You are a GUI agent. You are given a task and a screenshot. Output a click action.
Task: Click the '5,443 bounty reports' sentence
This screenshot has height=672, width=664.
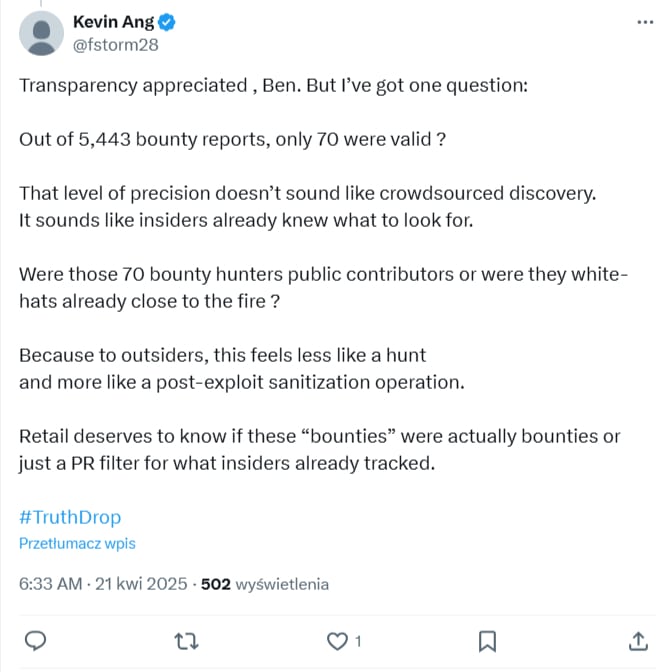pyautogui.click(x=232, y=139)
